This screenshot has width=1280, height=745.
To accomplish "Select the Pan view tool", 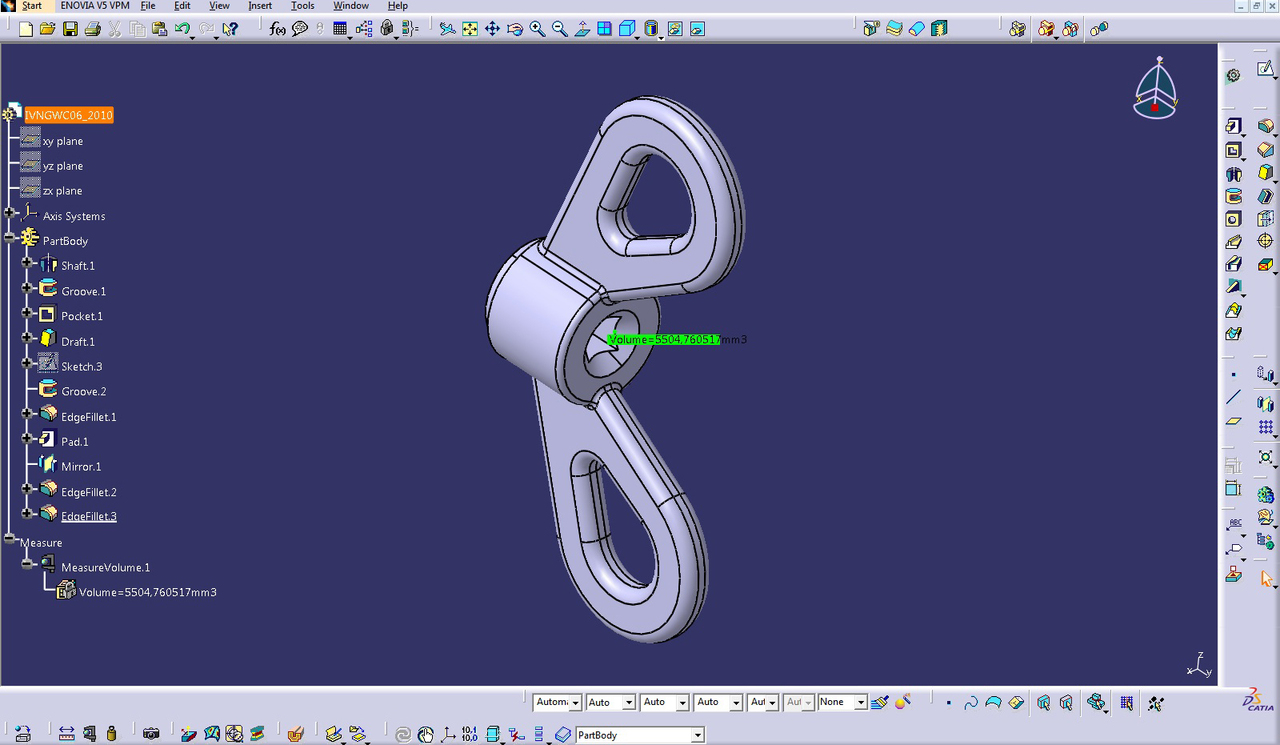I will click(492, 29).
